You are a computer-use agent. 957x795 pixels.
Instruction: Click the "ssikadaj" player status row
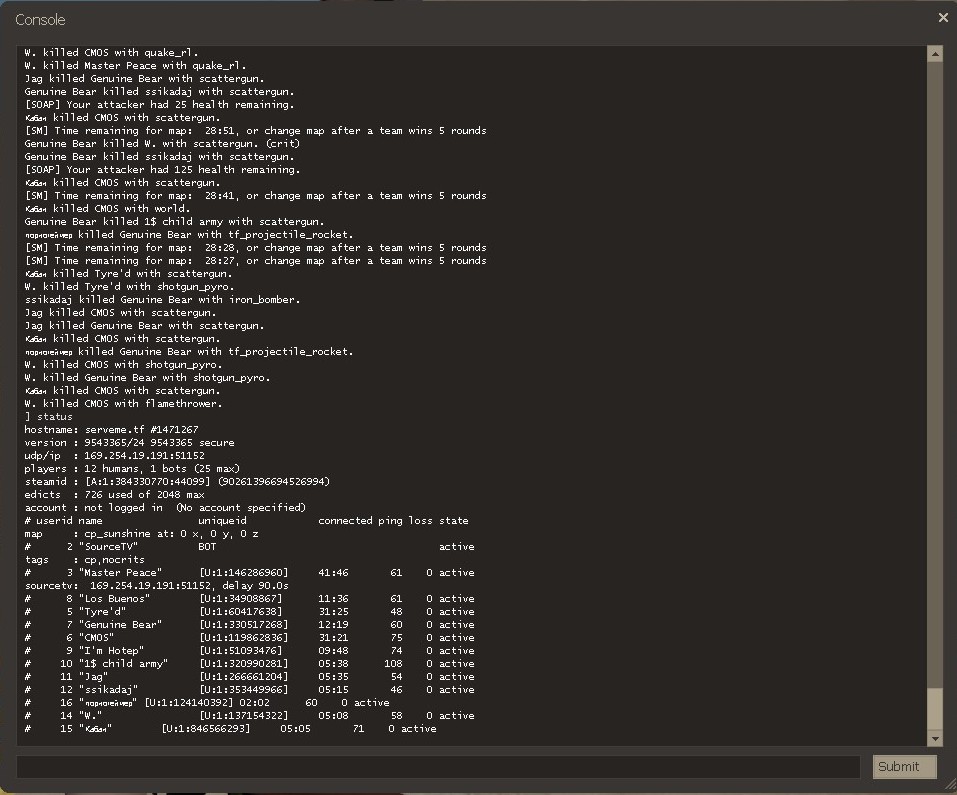point(250,690)
